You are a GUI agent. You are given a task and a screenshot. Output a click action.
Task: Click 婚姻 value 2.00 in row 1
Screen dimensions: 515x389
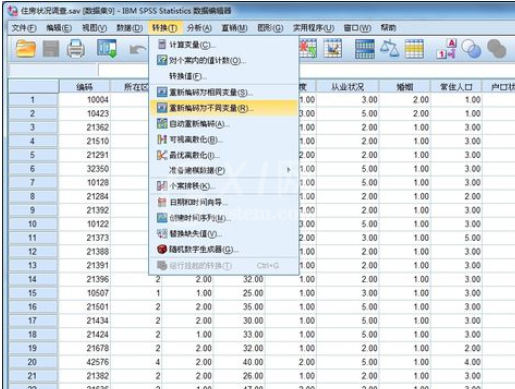pyautogui.click(x=405, y=100)
